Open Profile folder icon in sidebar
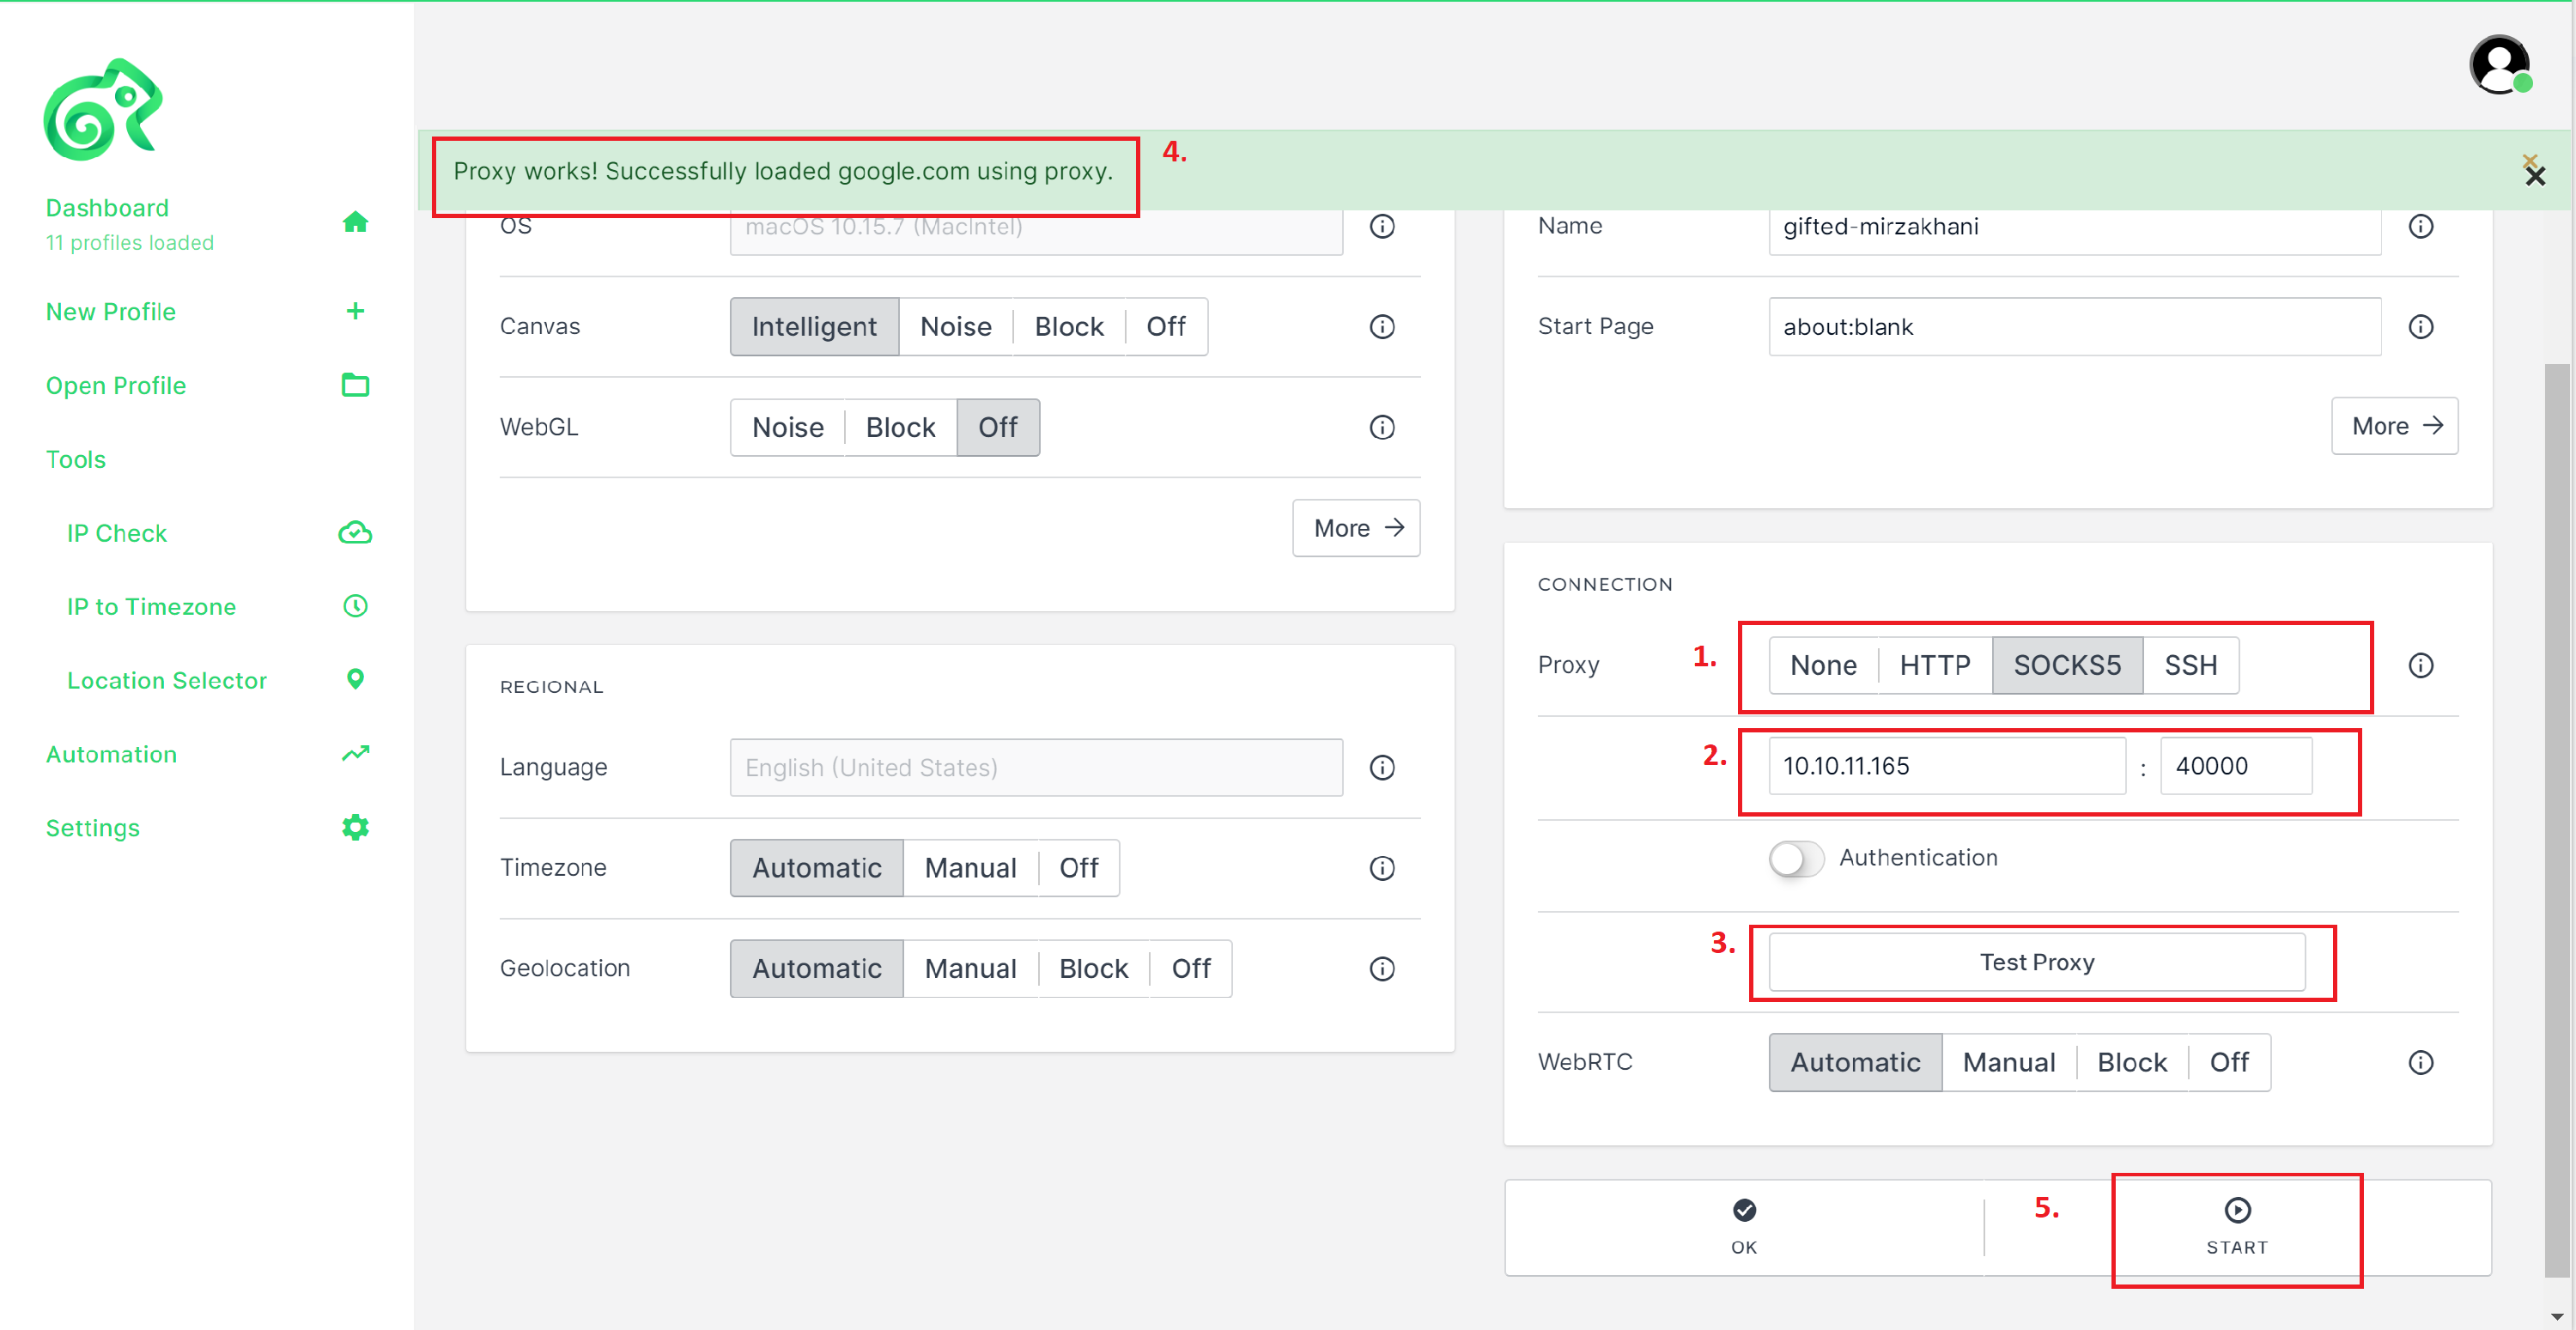Screen dimensions: 2576x1330 click(355, 385)
